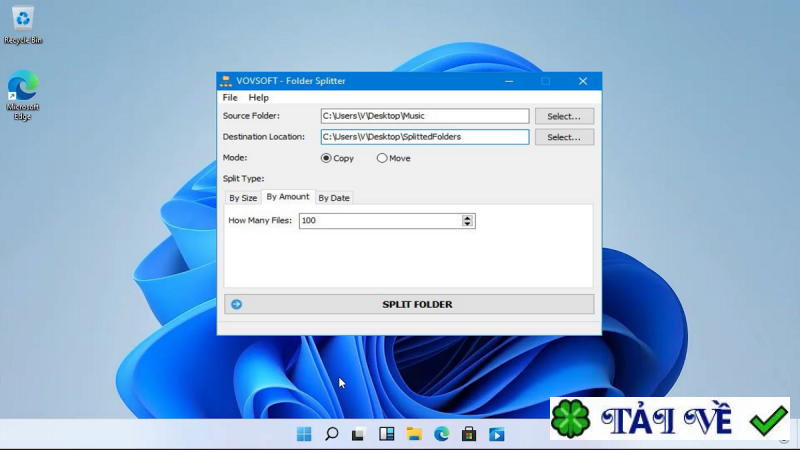800x450 pixels.
Task: Click Select button for Source Folder
Action: pyautogui.click(x=564, y=116)
